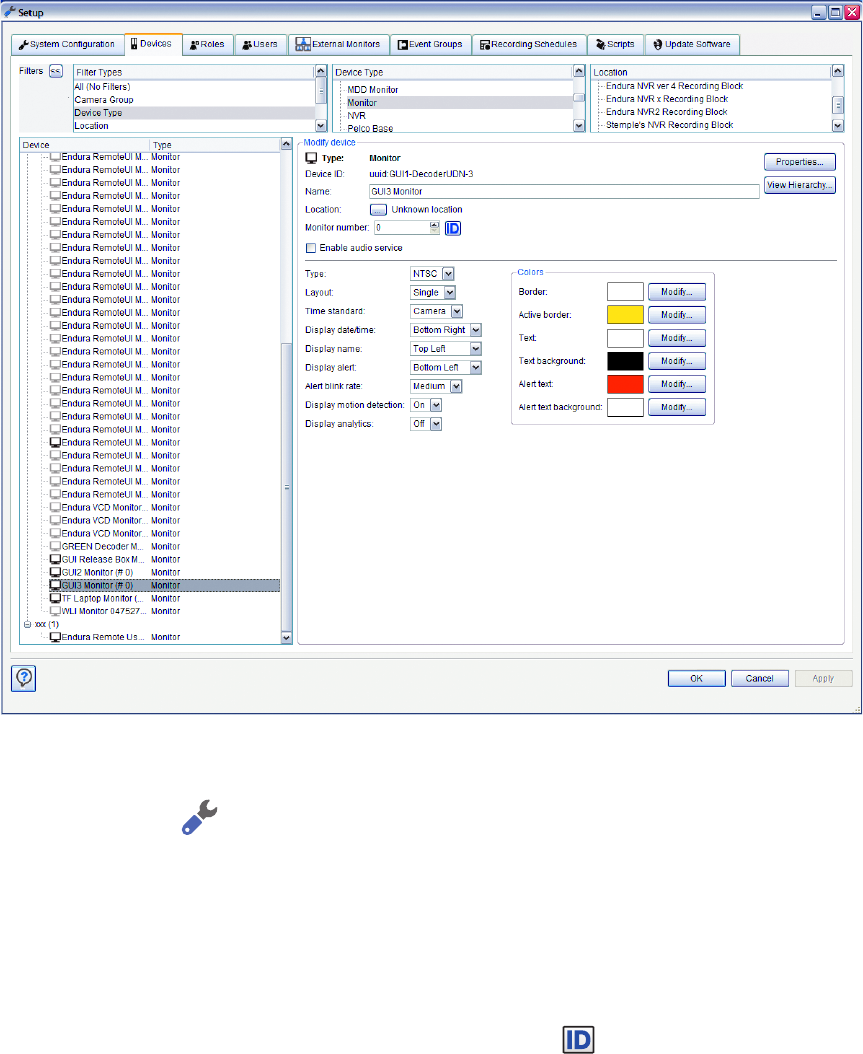The image size is (863, 1054).
Task: Click the TF Laptop Monitor icon in list
Action: 55,598
